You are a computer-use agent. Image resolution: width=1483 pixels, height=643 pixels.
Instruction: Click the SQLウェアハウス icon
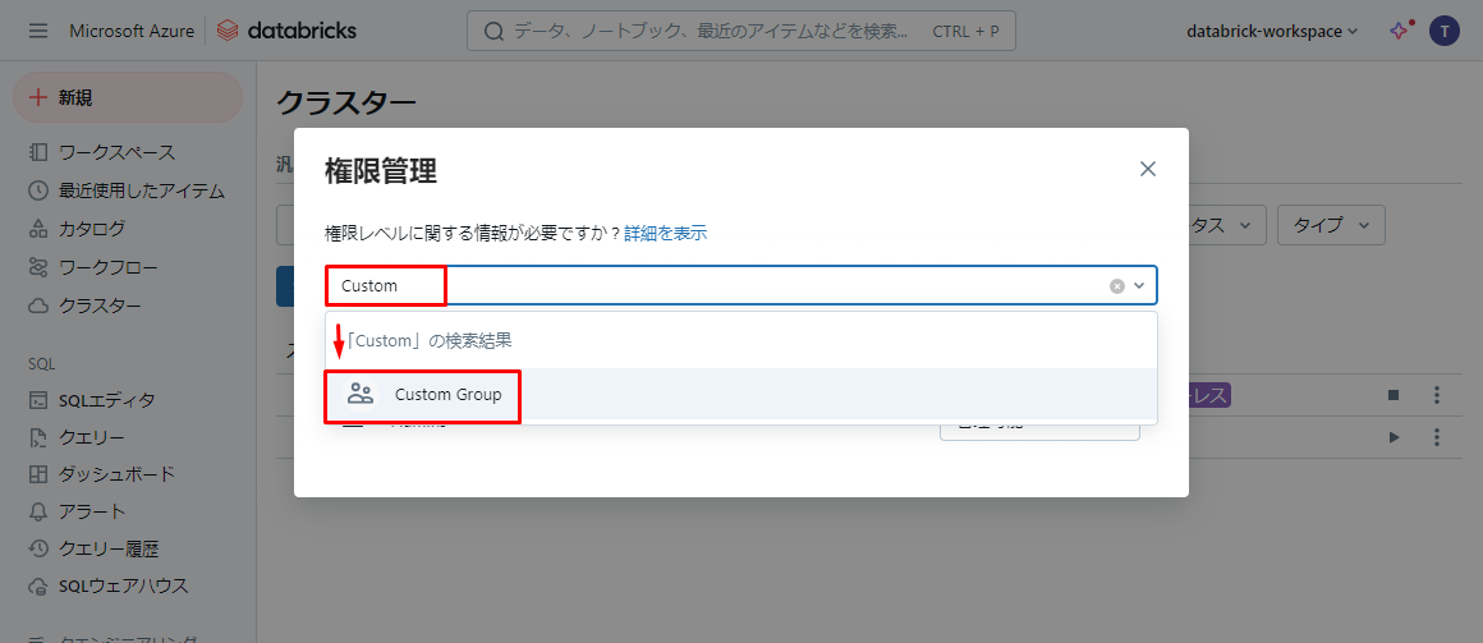click(x=38, y=586)
